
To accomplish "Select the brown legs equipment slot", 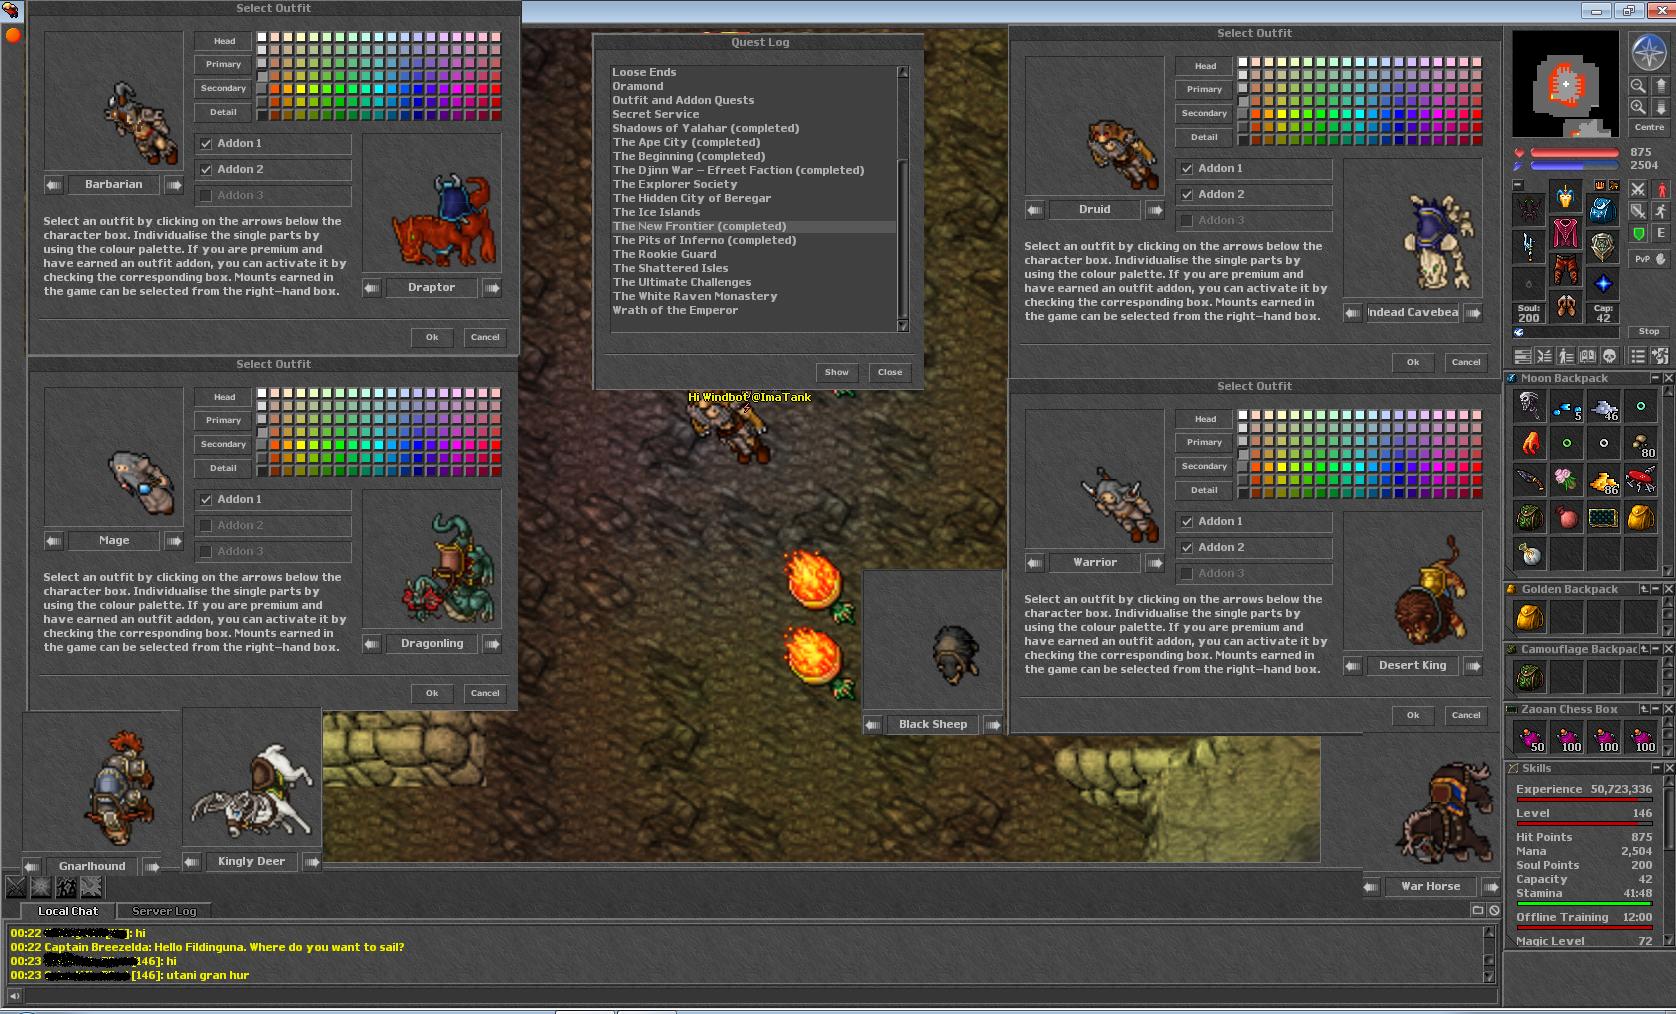I will point(1565,270).
